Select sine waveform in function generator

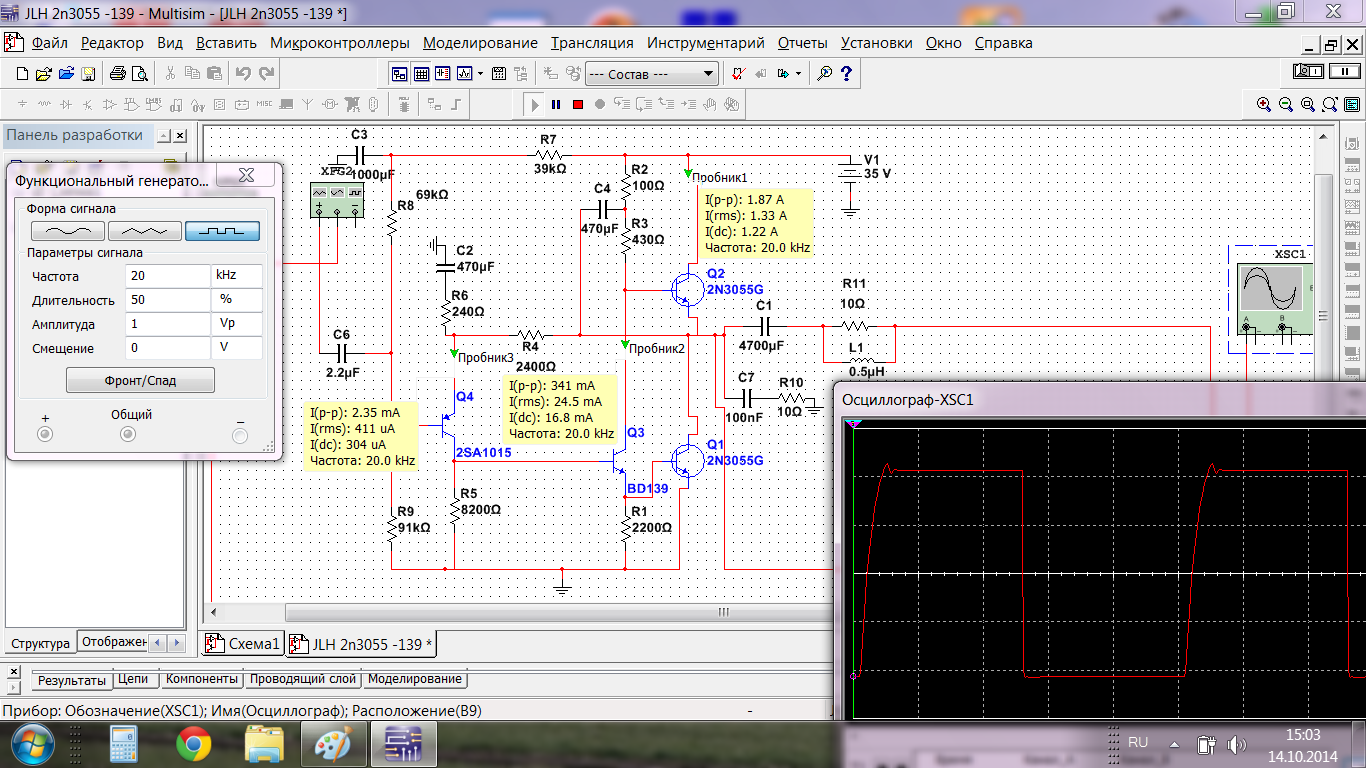(68, 230)
